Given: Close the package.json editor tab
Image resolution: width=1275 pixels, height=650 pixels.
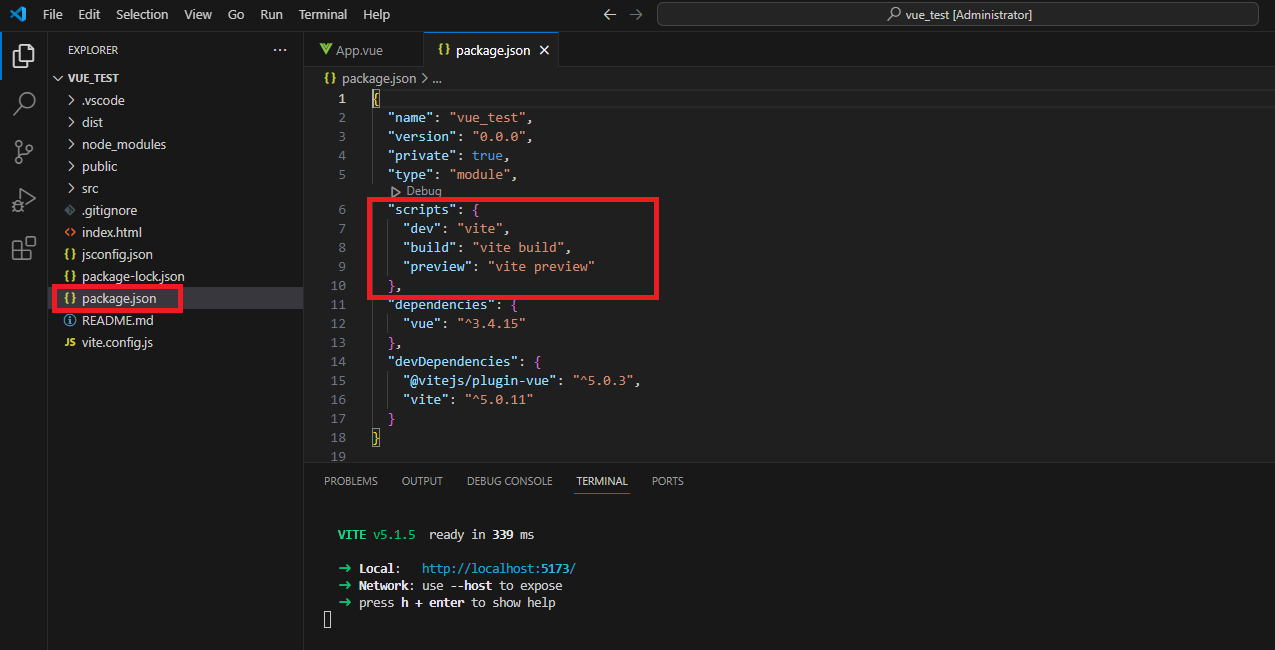Looking at the screenshot, I should (x=546, y=50).
